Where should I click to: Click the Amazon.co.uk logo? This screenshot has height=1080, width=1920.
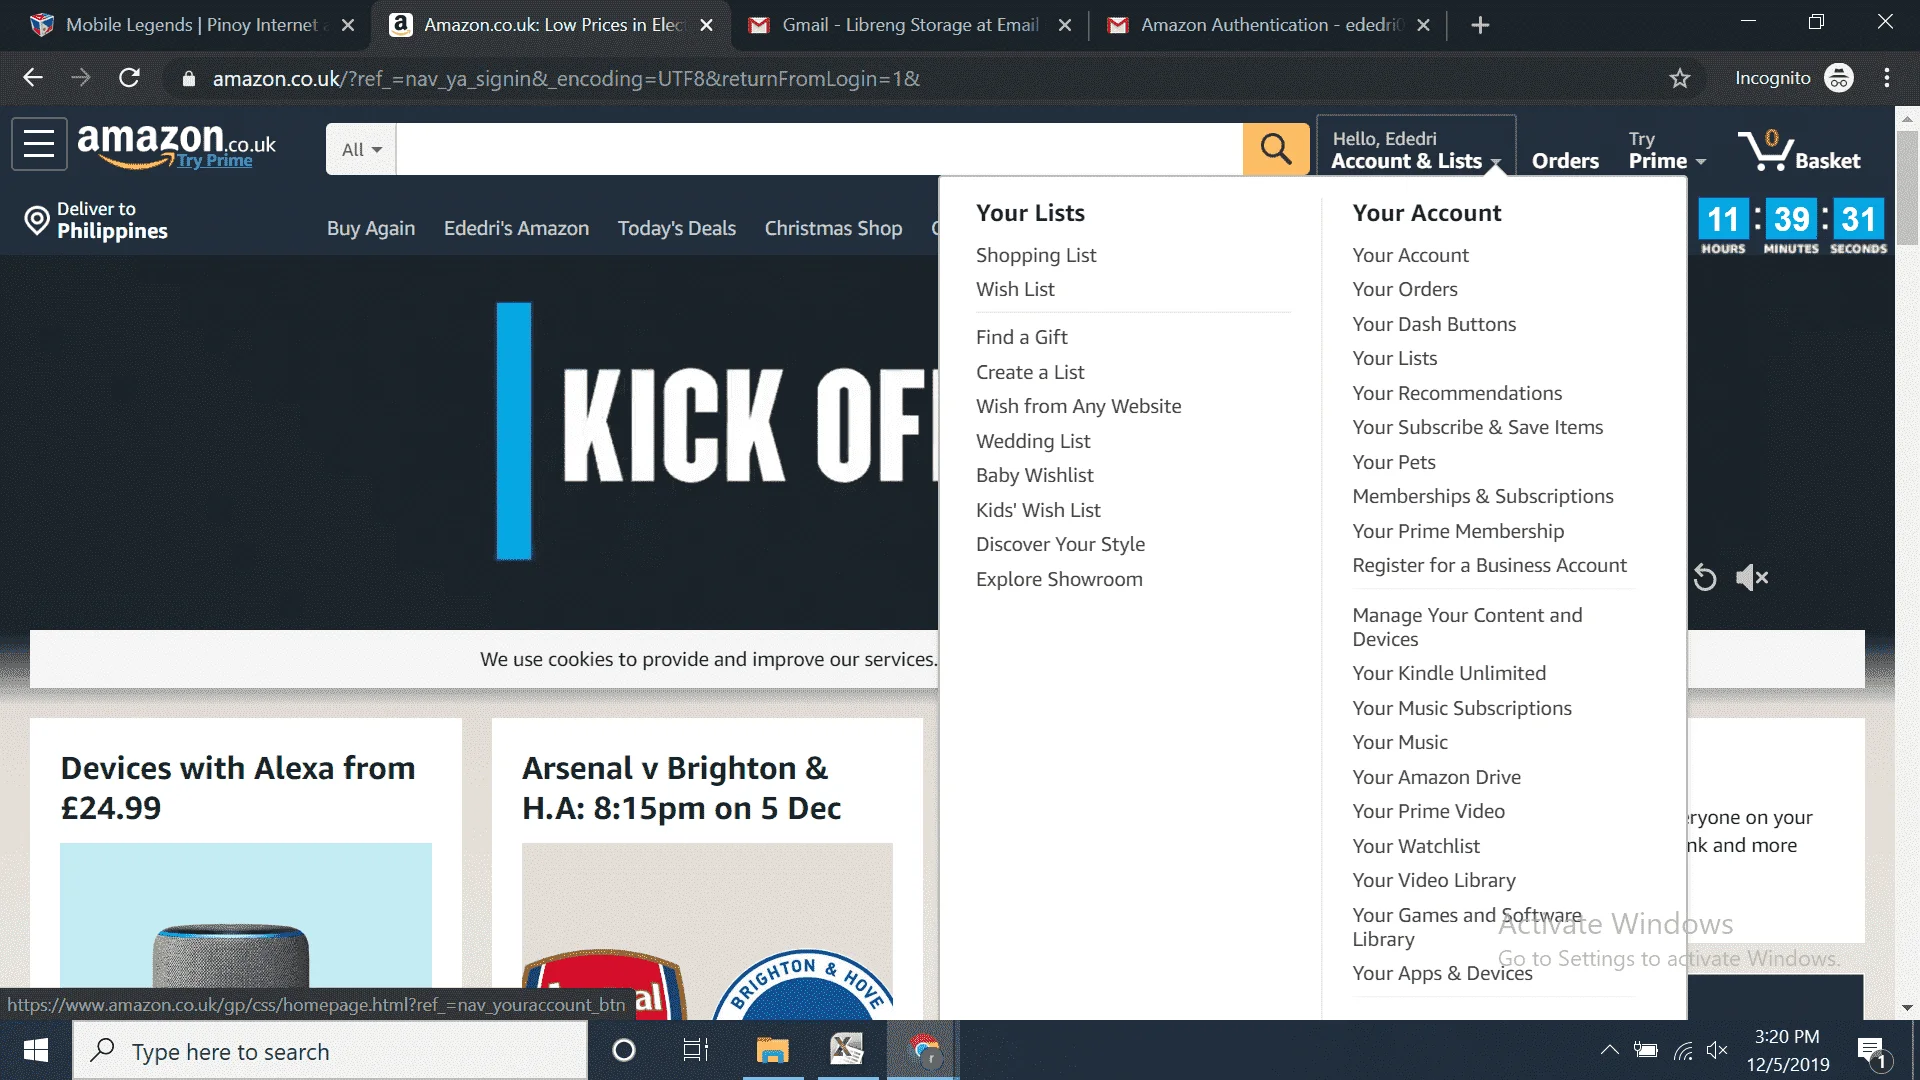pyautogui.click(x=176, y=145)
